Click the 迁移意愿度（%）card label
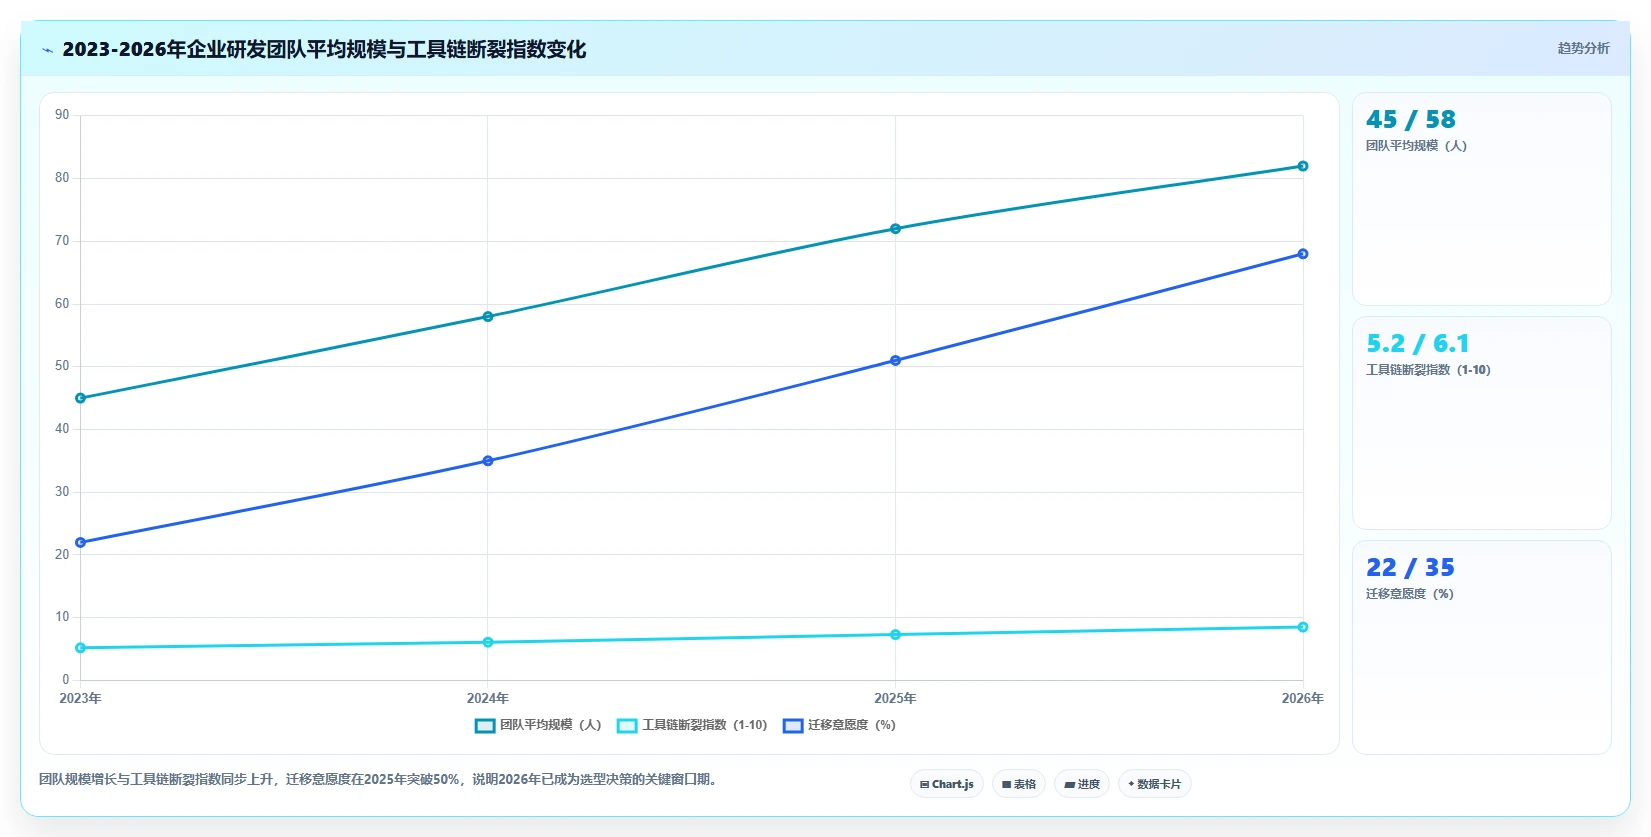Screen dimensions: 1651x837 pyautogui.click(x=1410, y=594)
